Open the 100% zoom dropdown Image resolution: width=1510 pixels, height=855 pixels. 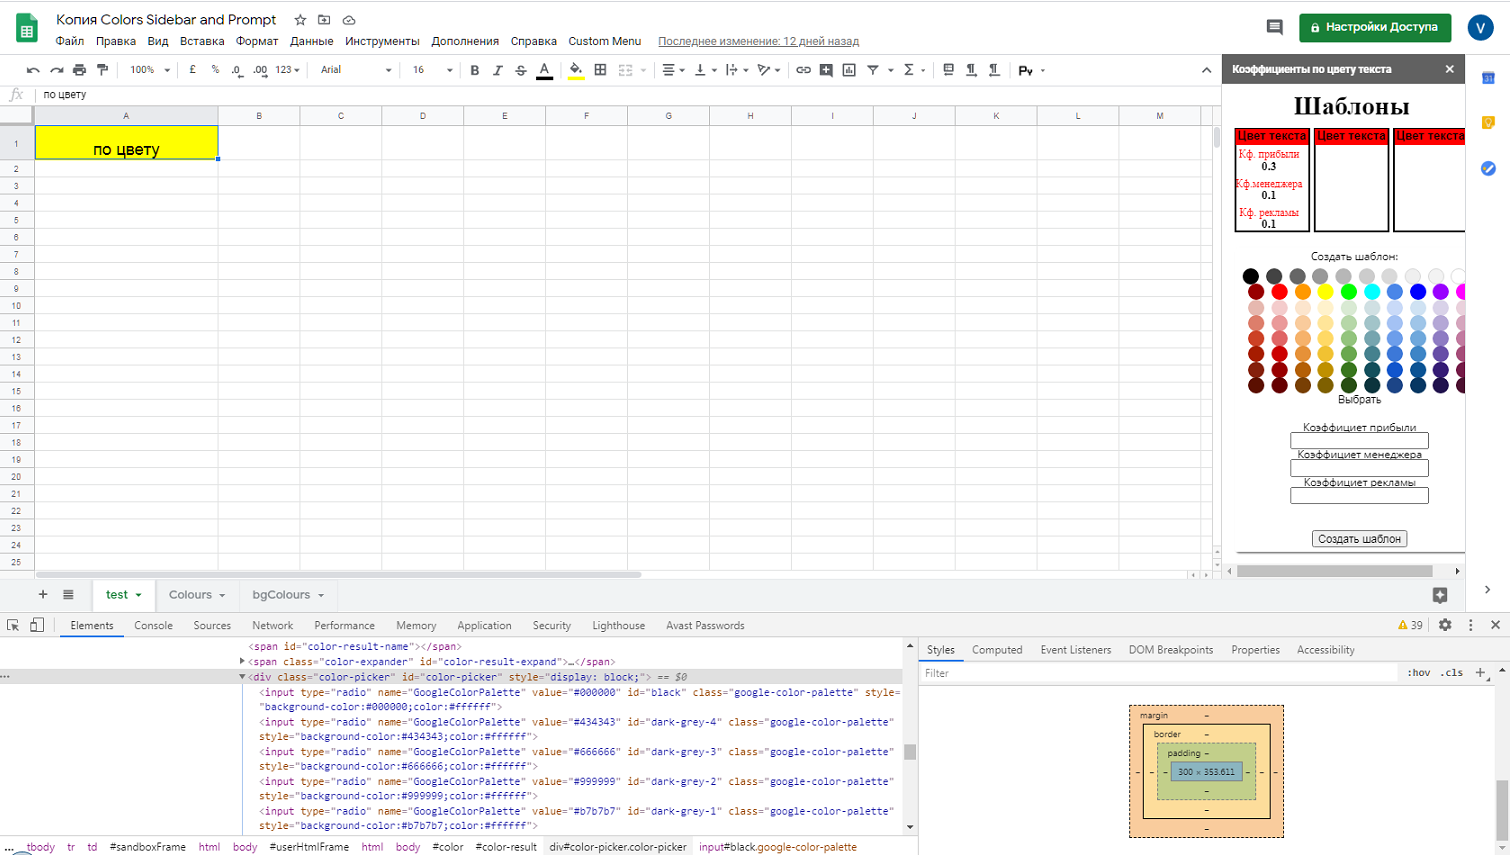coord(150,70)
